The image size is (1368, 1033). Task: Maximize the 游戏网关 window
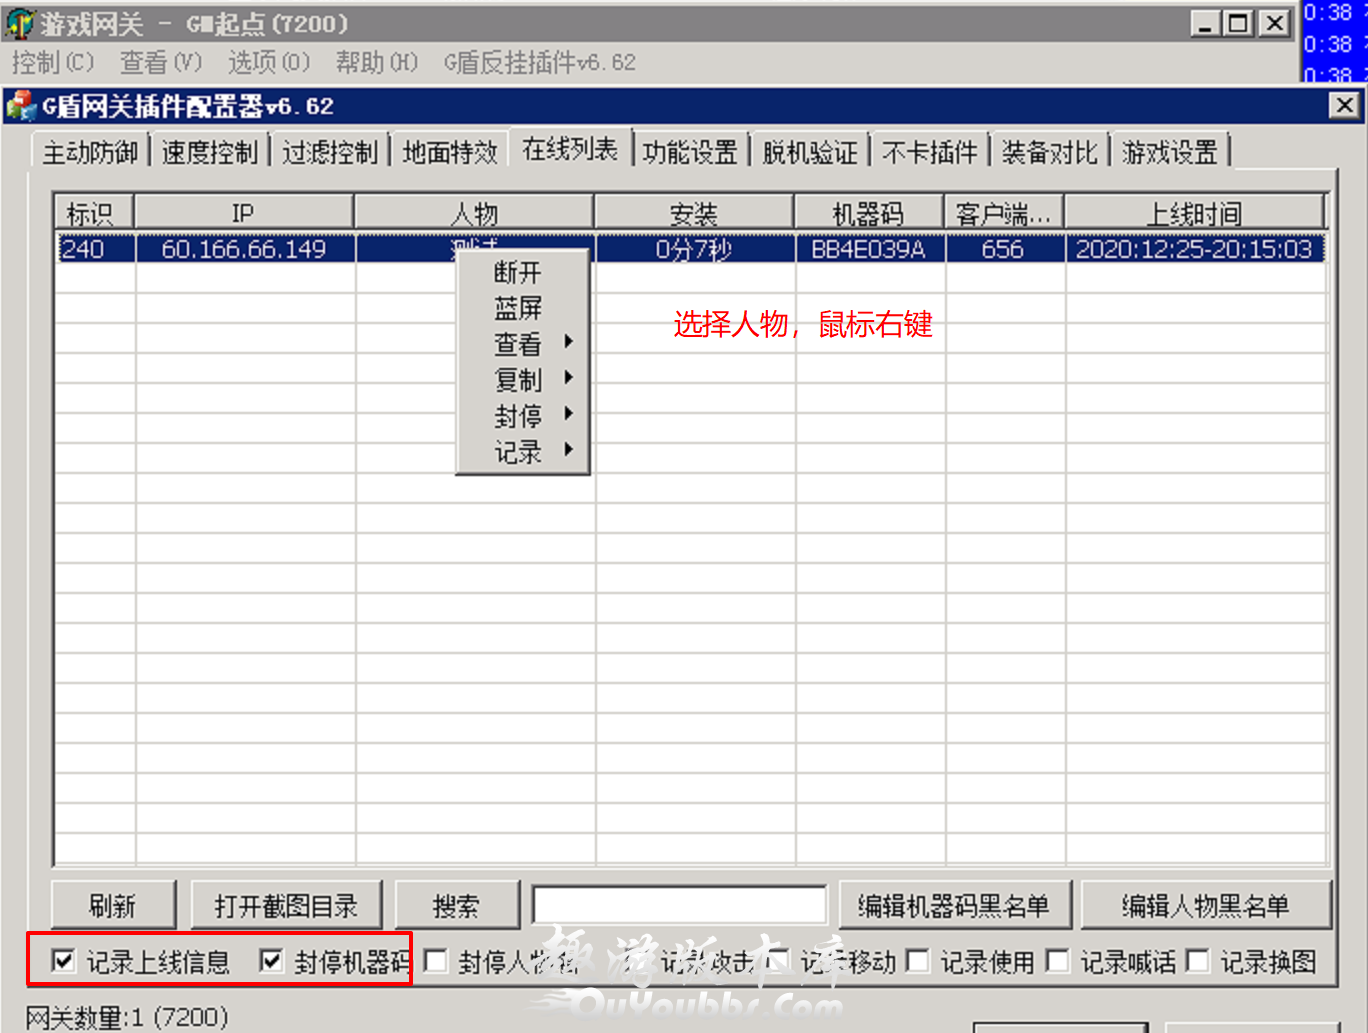tap(1239, 23)
